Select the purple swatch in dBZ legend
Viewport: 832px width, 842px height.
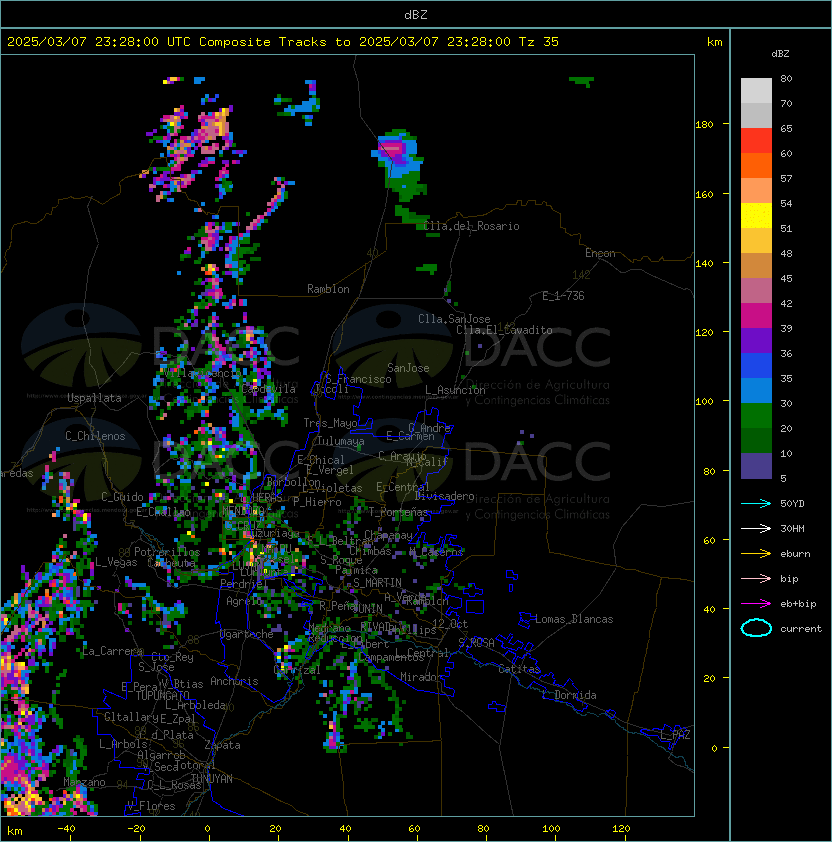(x=756, y=340)
